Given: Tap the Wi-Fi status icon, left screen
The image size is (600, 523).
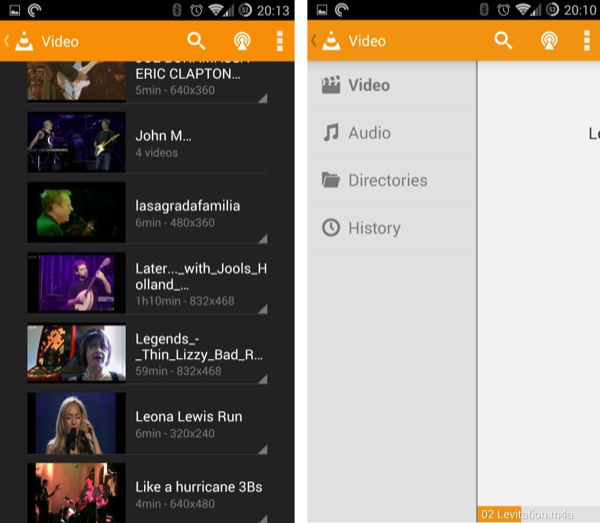Looking at the screenshot, I should 215,10.
